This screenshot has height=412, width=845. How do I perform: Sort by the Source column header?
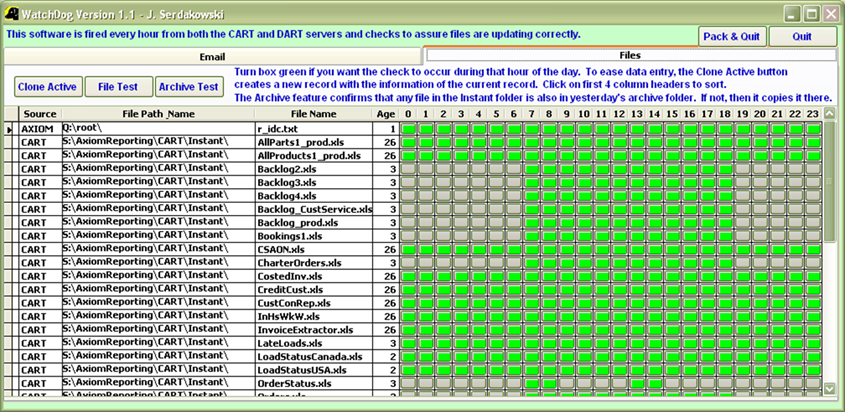40,114
